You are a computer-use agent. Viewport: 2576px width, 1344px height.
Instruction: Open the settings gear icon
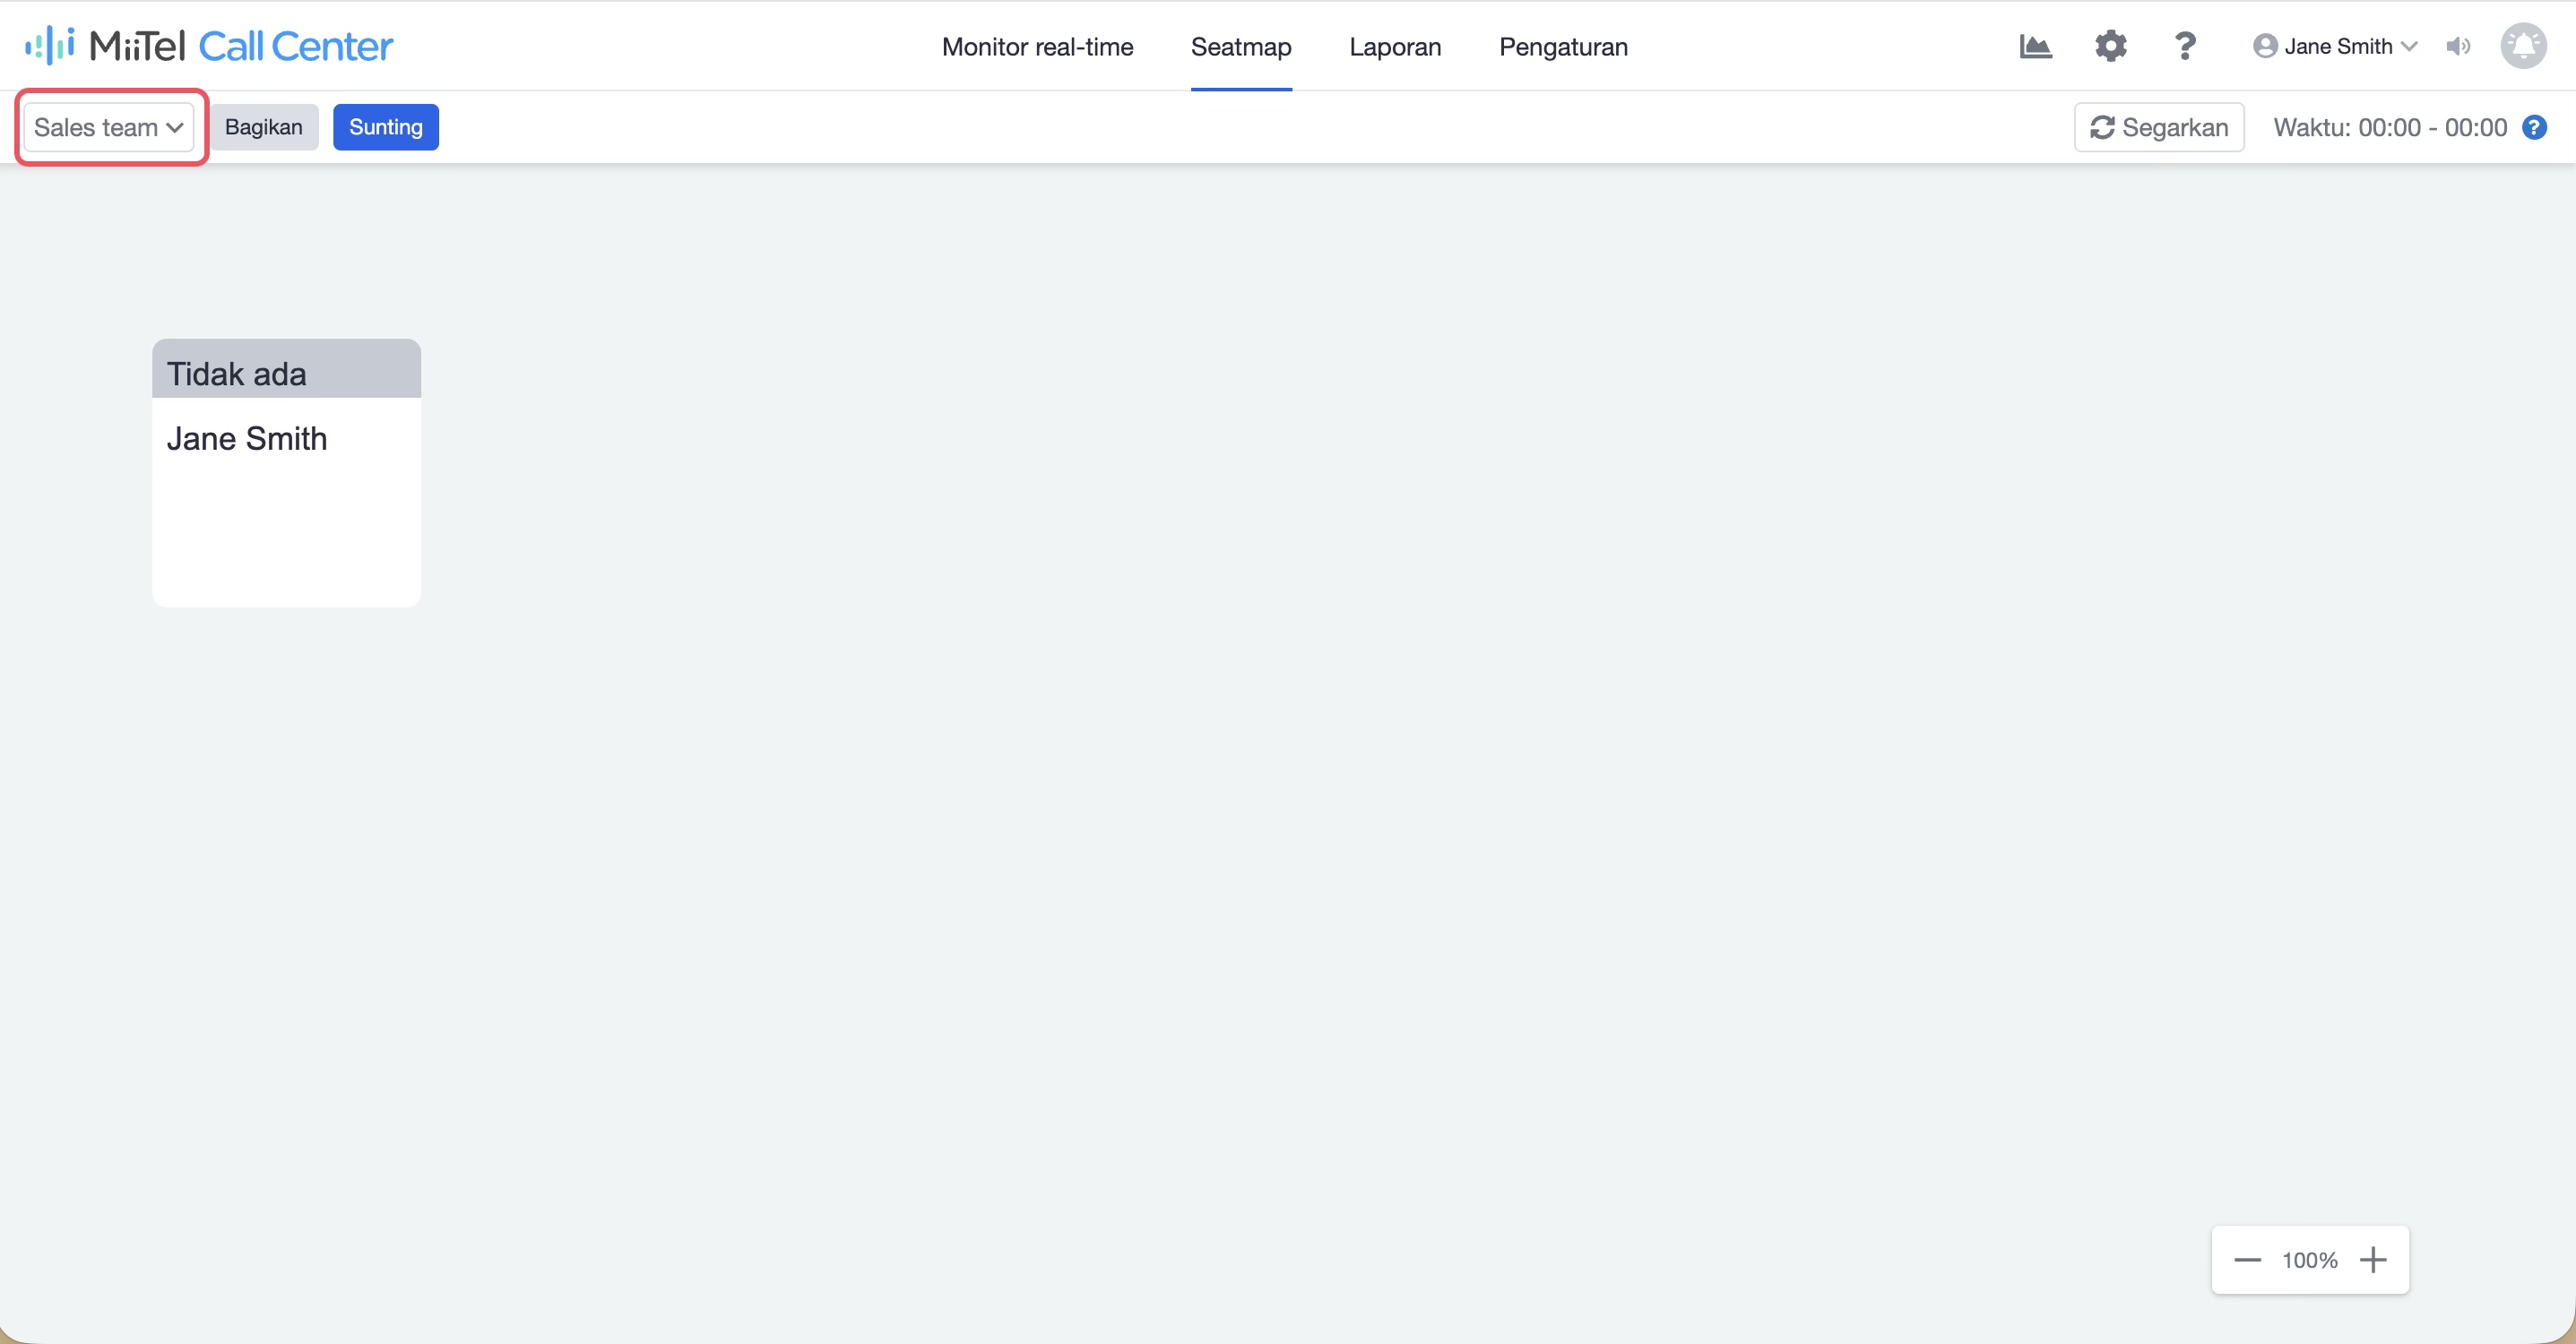(x=2110, y=46)
